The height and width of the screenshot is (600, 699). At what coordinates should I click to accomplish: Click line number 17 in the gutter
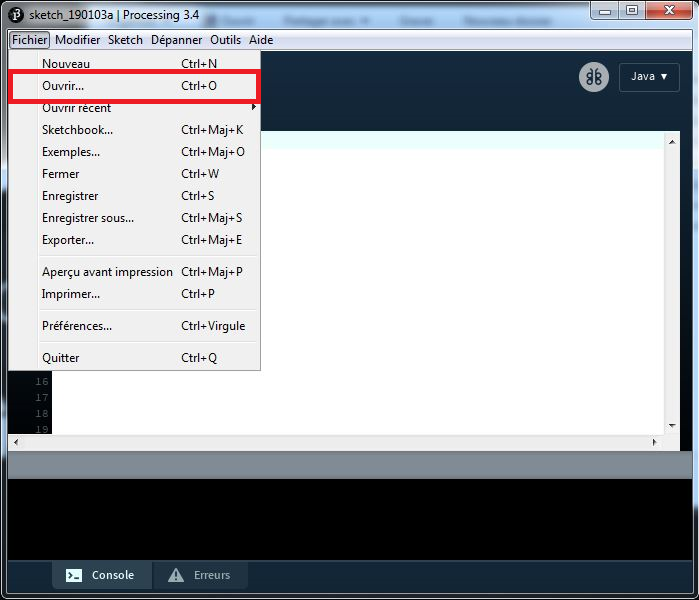[x=42, y=398]
